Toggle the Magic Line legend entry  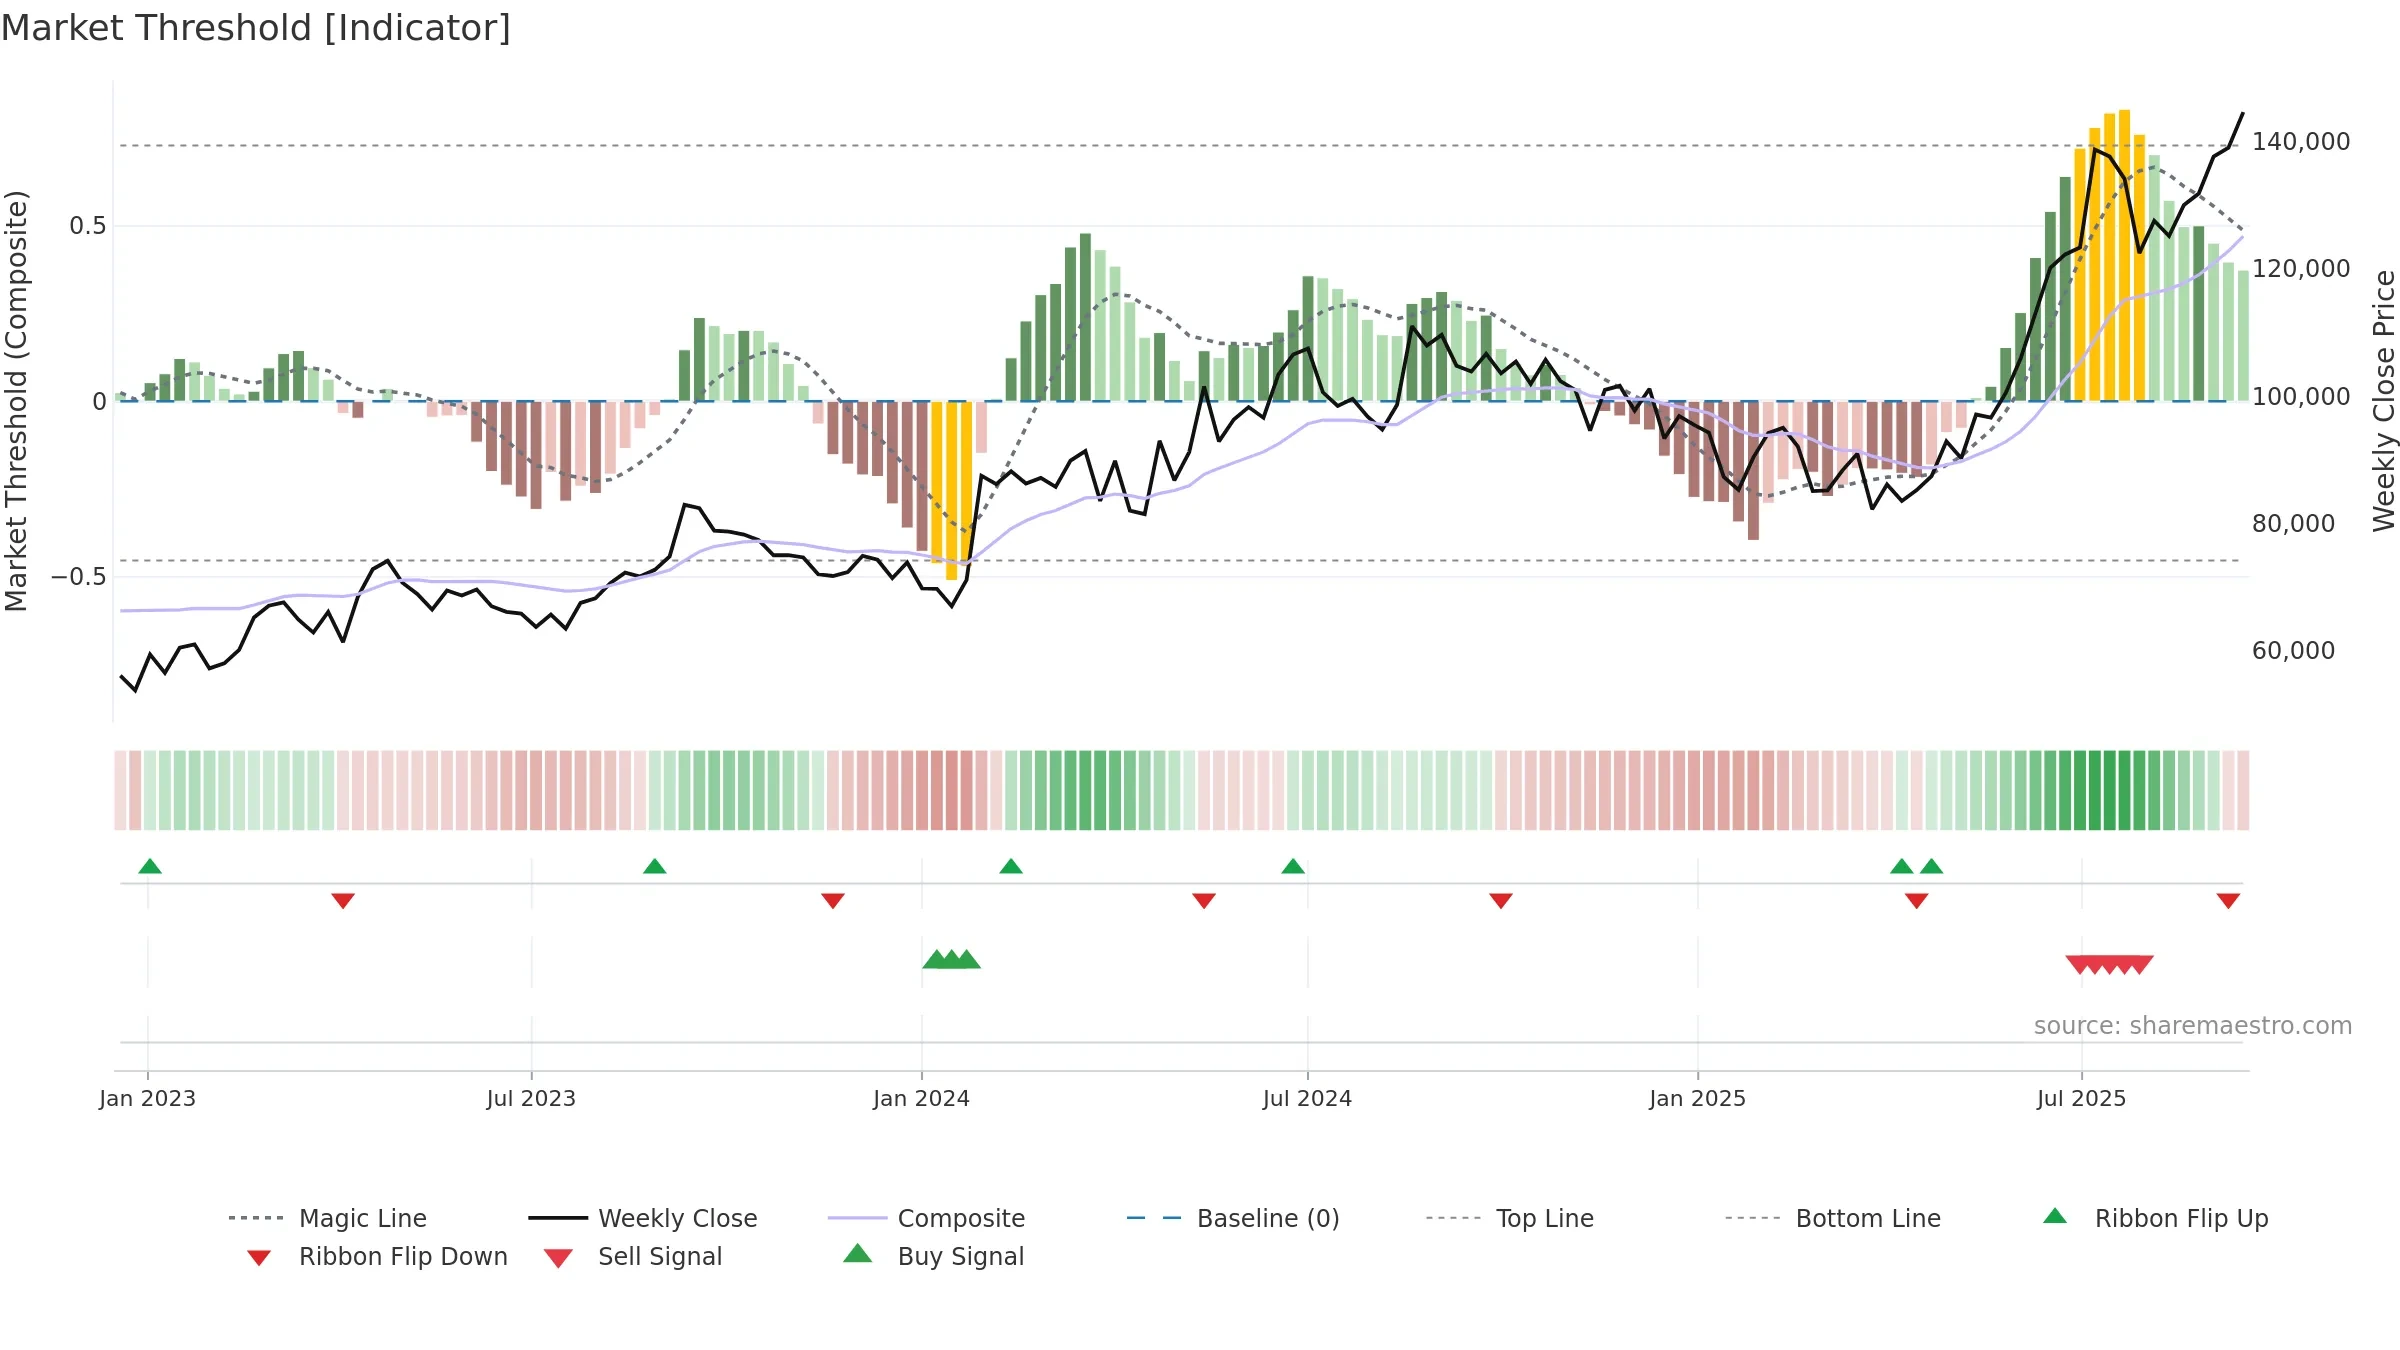click(328, 1218)
